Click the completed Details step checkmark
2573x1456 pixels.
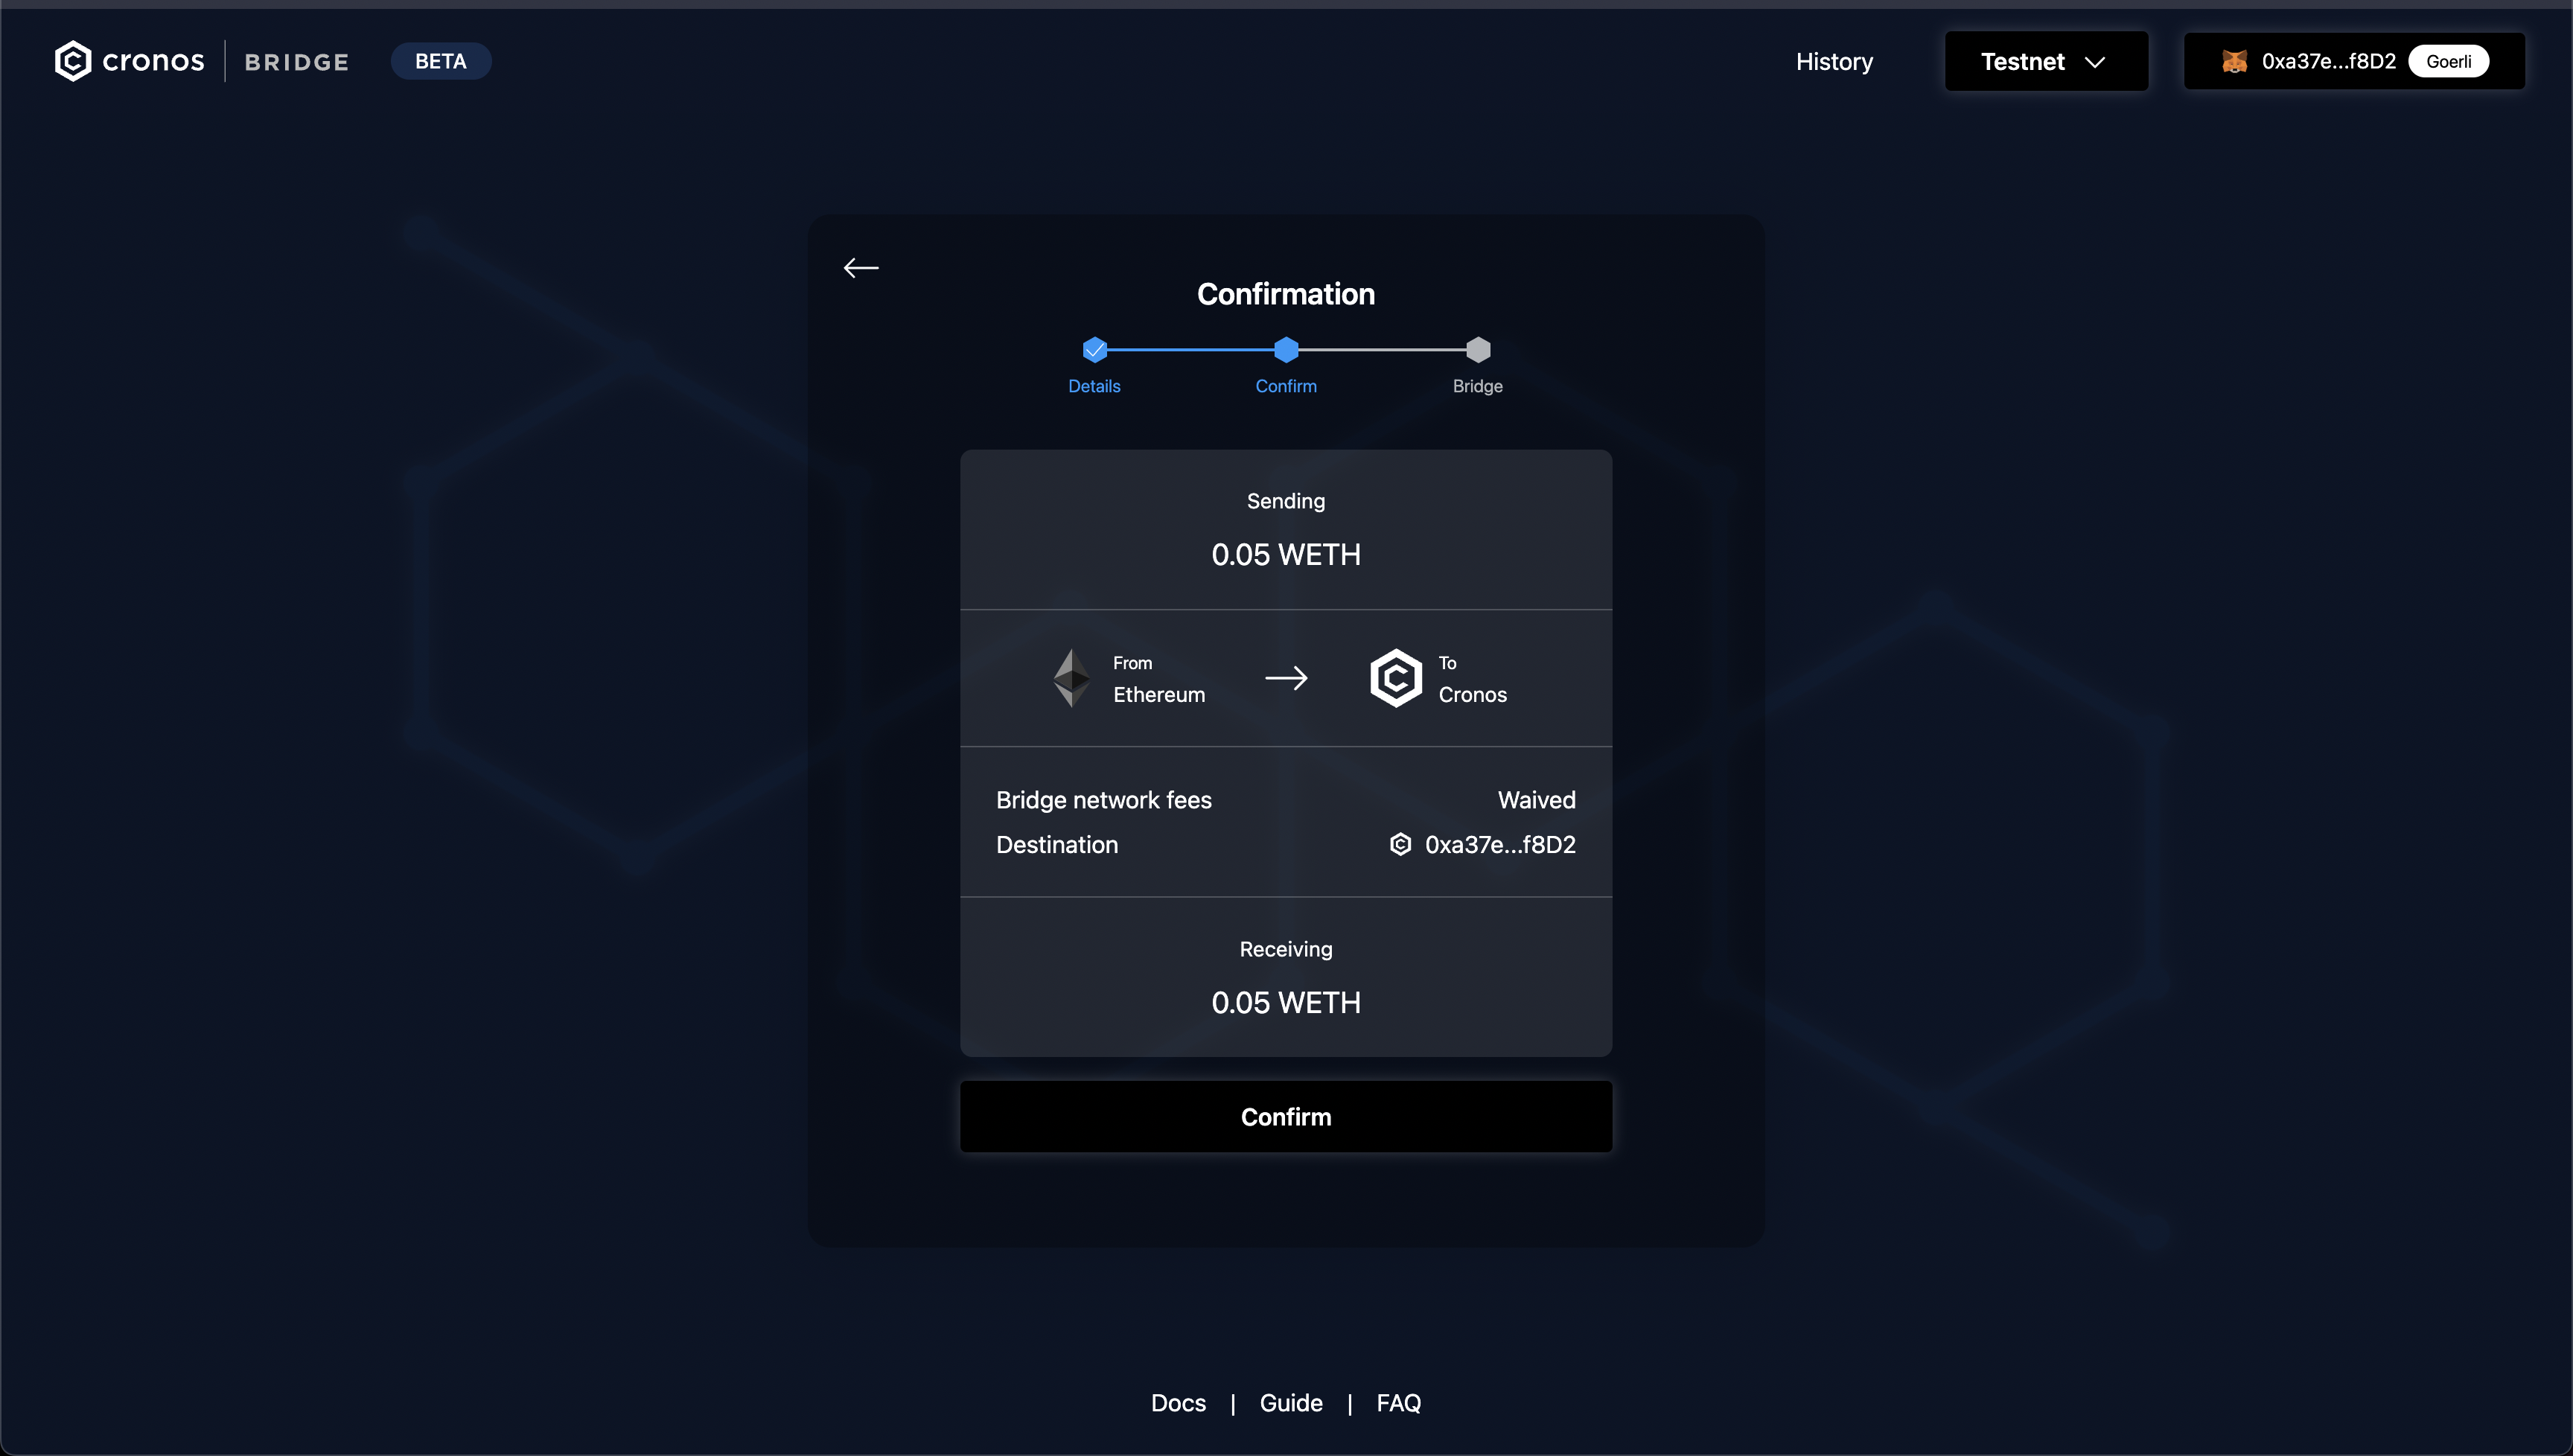click(x=1094, y=350)
